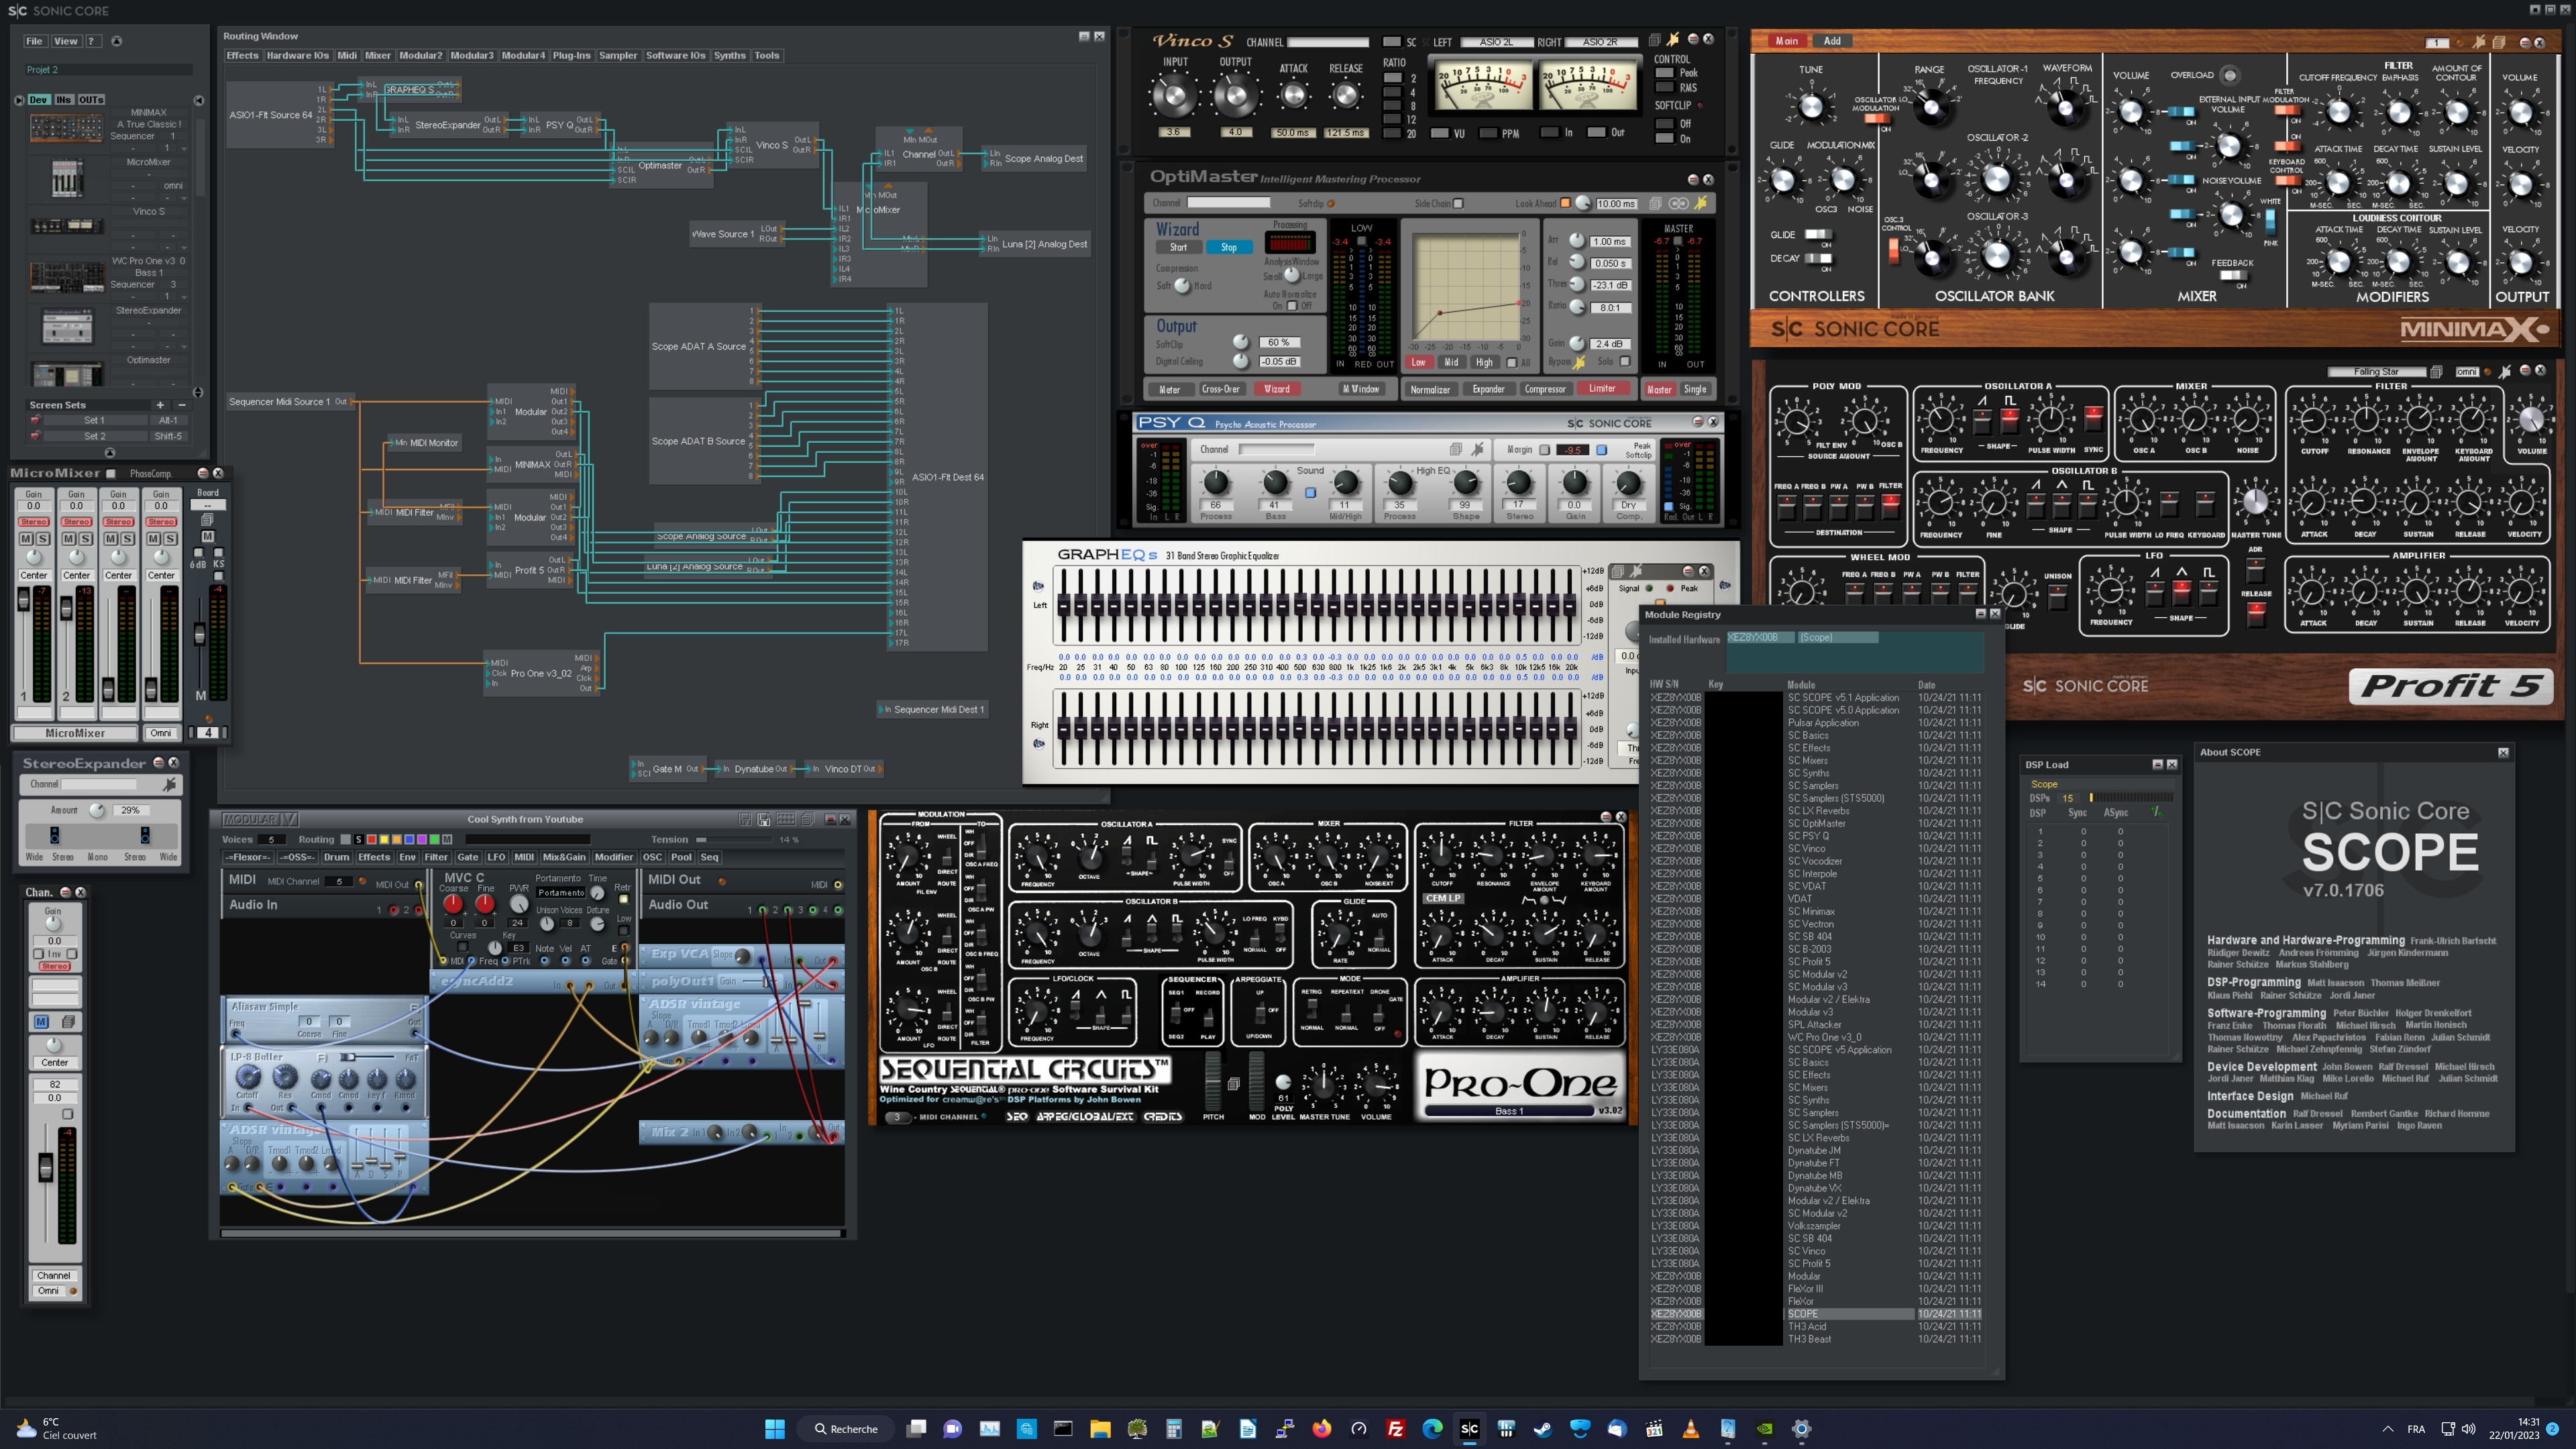
Task: Click the save icon in Modular header
Action: 745,819
